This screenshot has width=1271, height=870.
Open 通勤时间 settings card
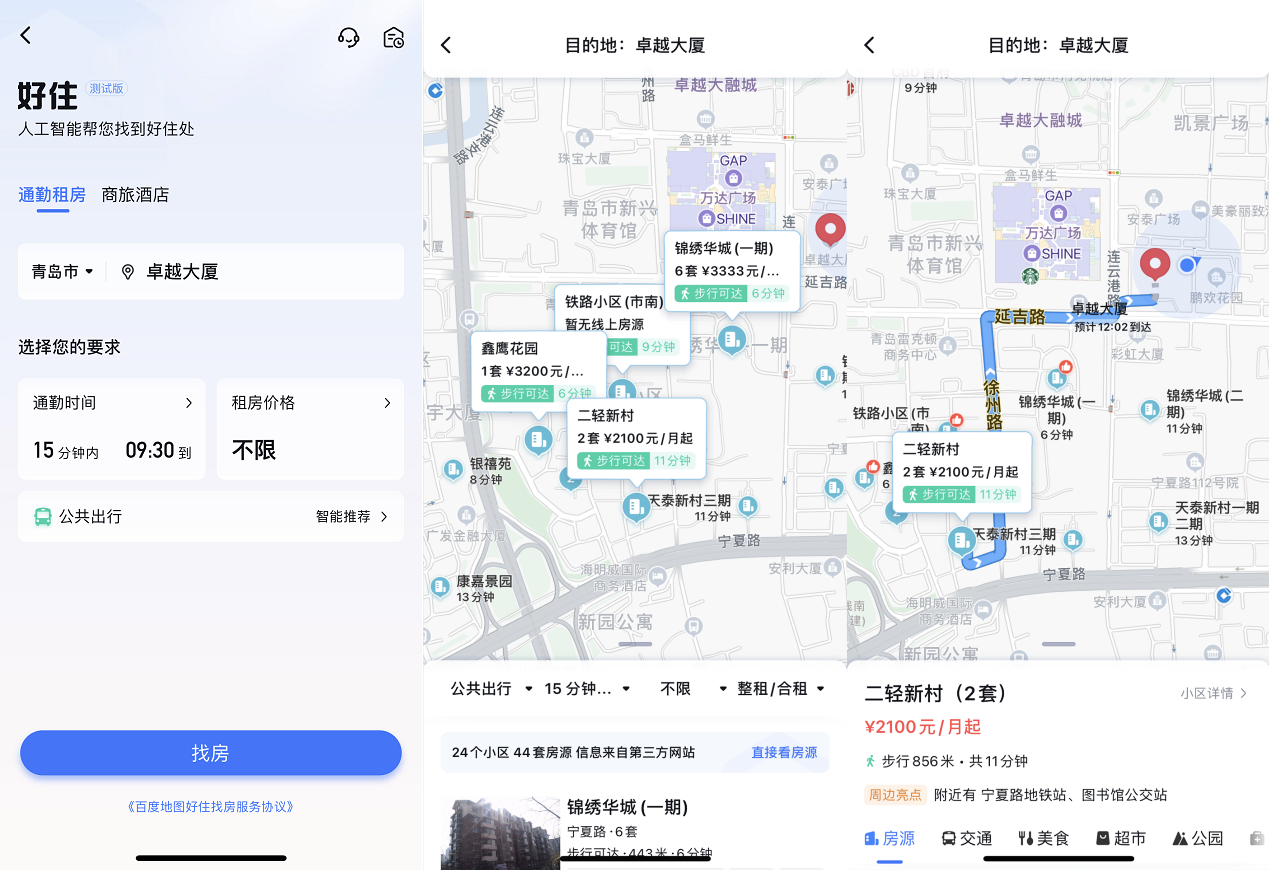(112, 428)
